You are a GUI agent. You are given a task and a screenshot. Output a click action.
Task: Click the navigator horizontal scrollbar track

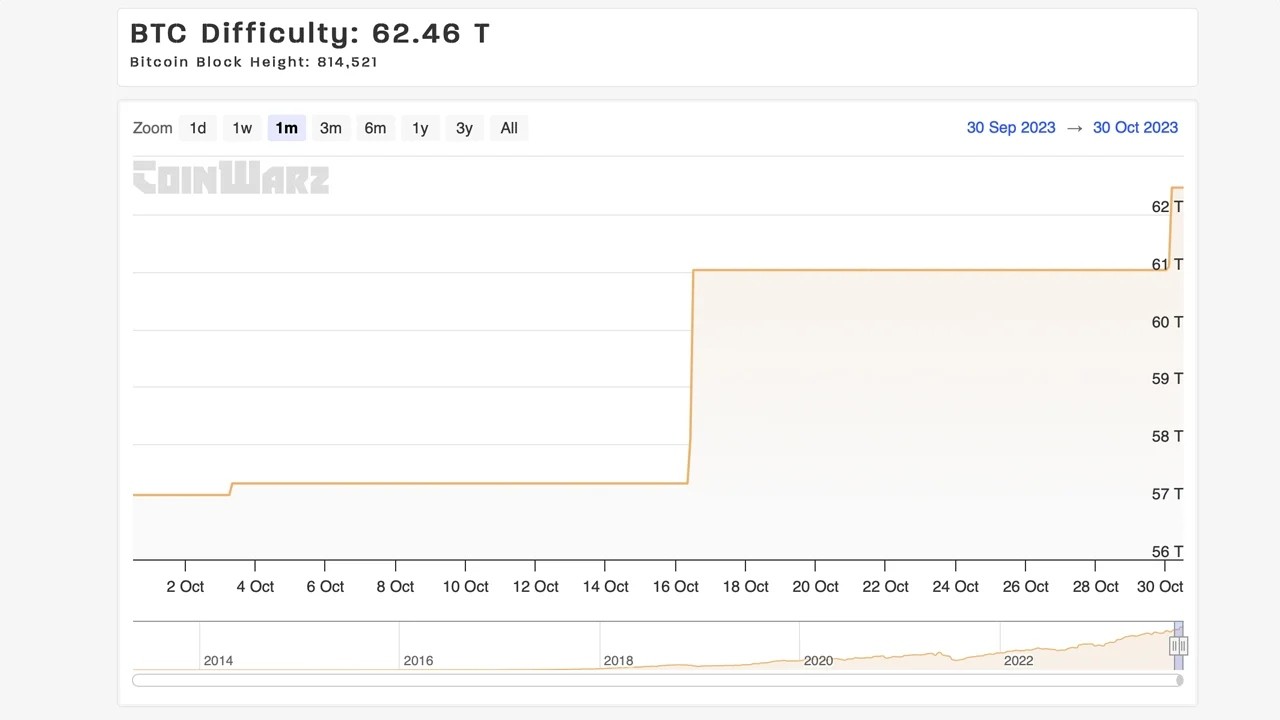pos(655,680)
